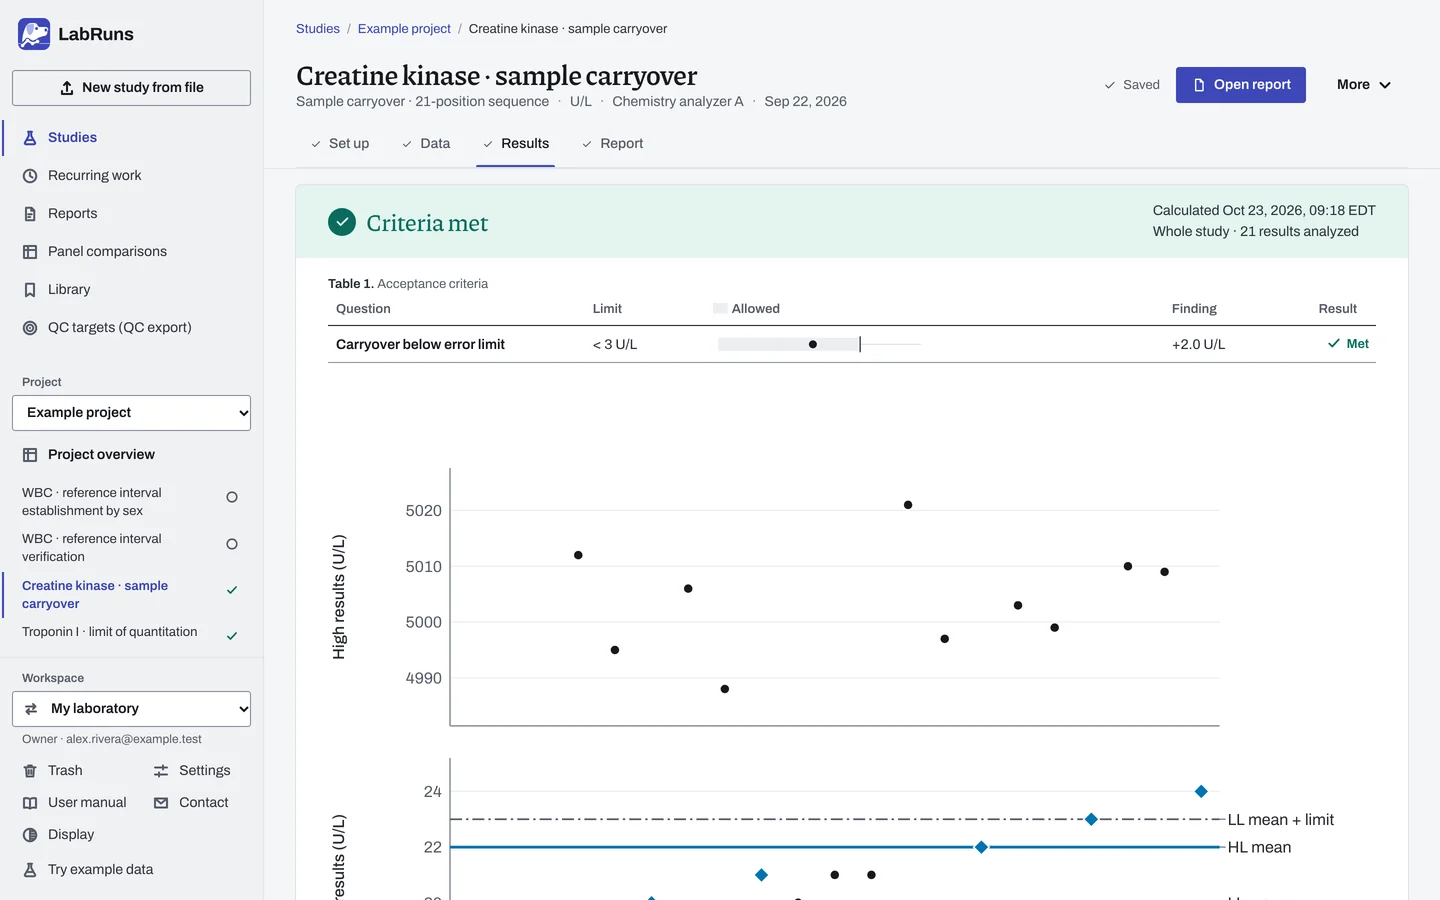This screenshot has height=900, width=1440.
Task: Open the More menu chevron
Action: pyautogui.click(x=1385, y=85)
